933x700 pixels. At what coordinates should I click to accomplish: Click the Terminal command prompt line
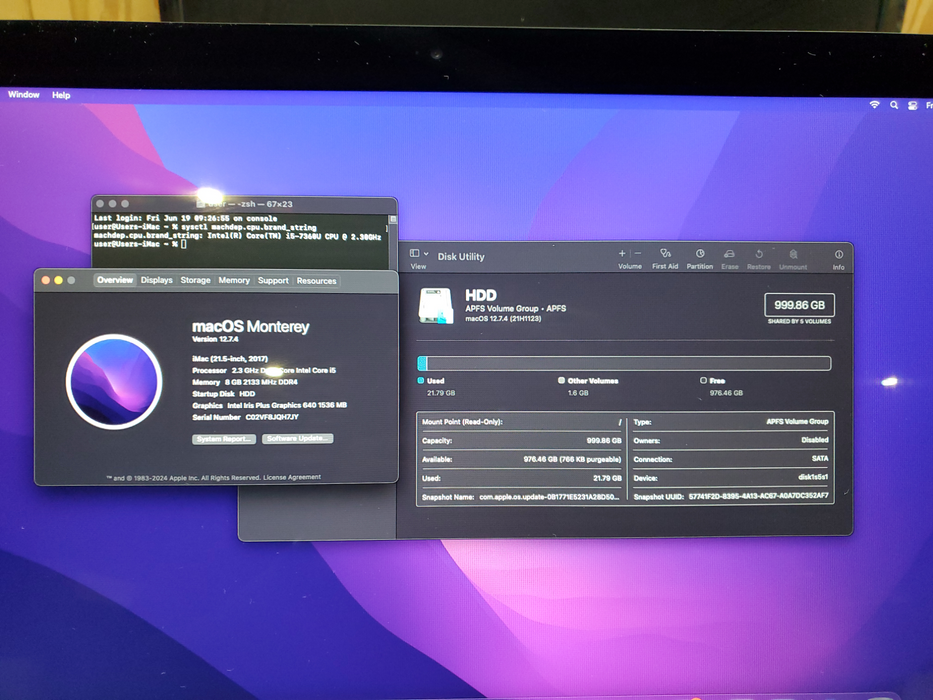140,244
